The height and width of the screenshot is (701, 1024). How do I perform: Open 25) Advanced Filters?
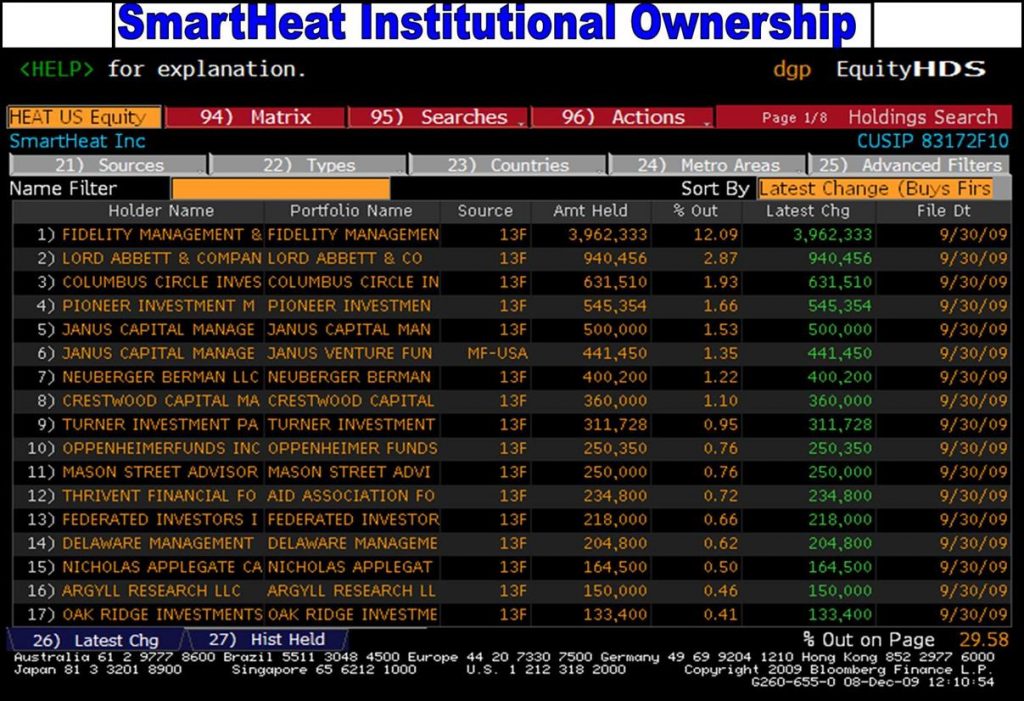pos(909,165)
